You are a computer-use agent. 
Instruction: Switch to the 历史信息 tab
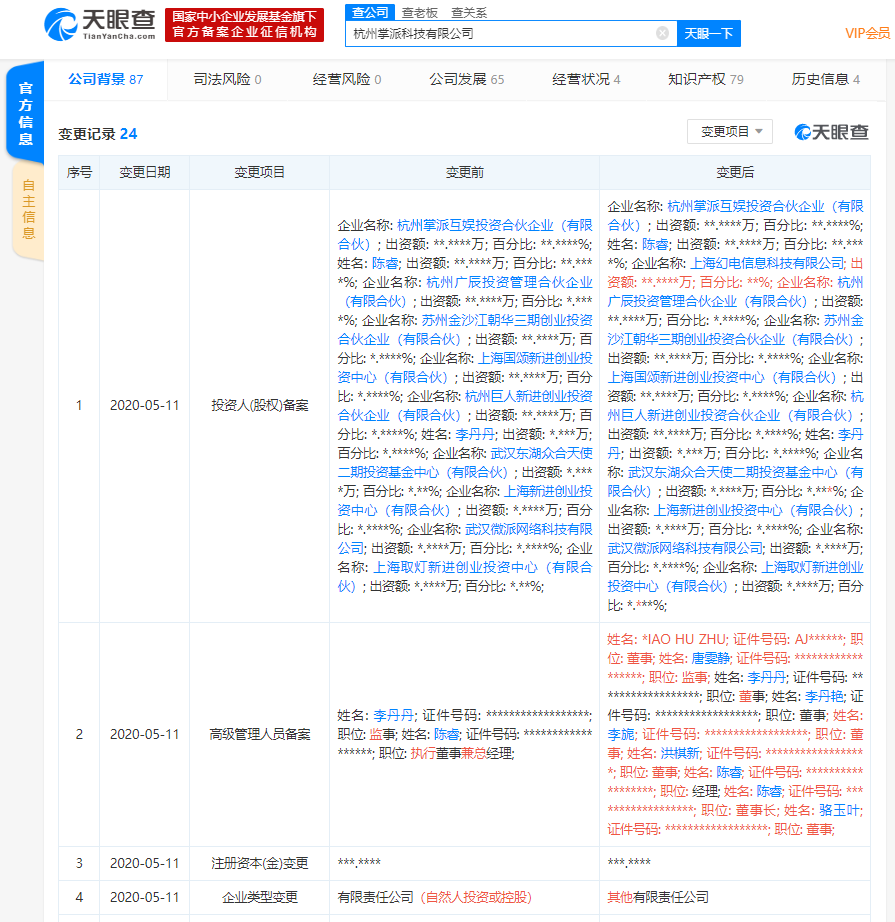825,79
